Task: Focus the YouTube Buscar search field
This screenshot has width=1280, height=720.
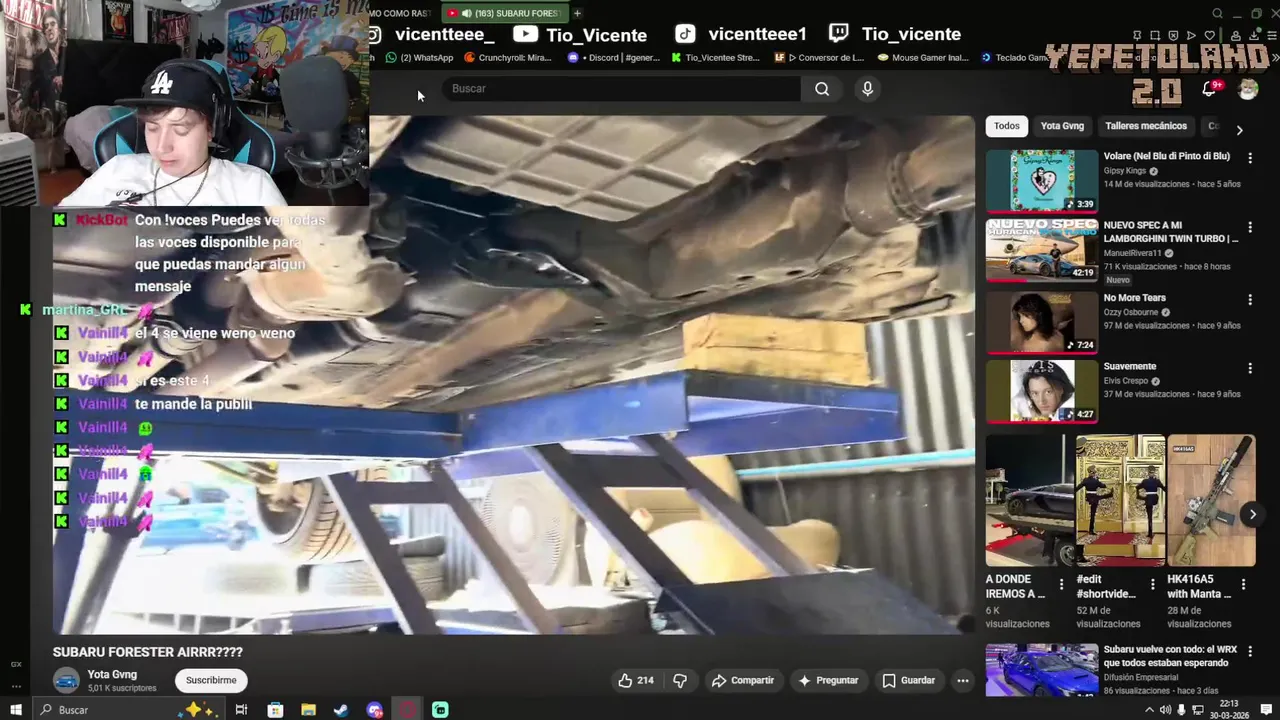Action: pyautogui.click(x=620, y=89)
